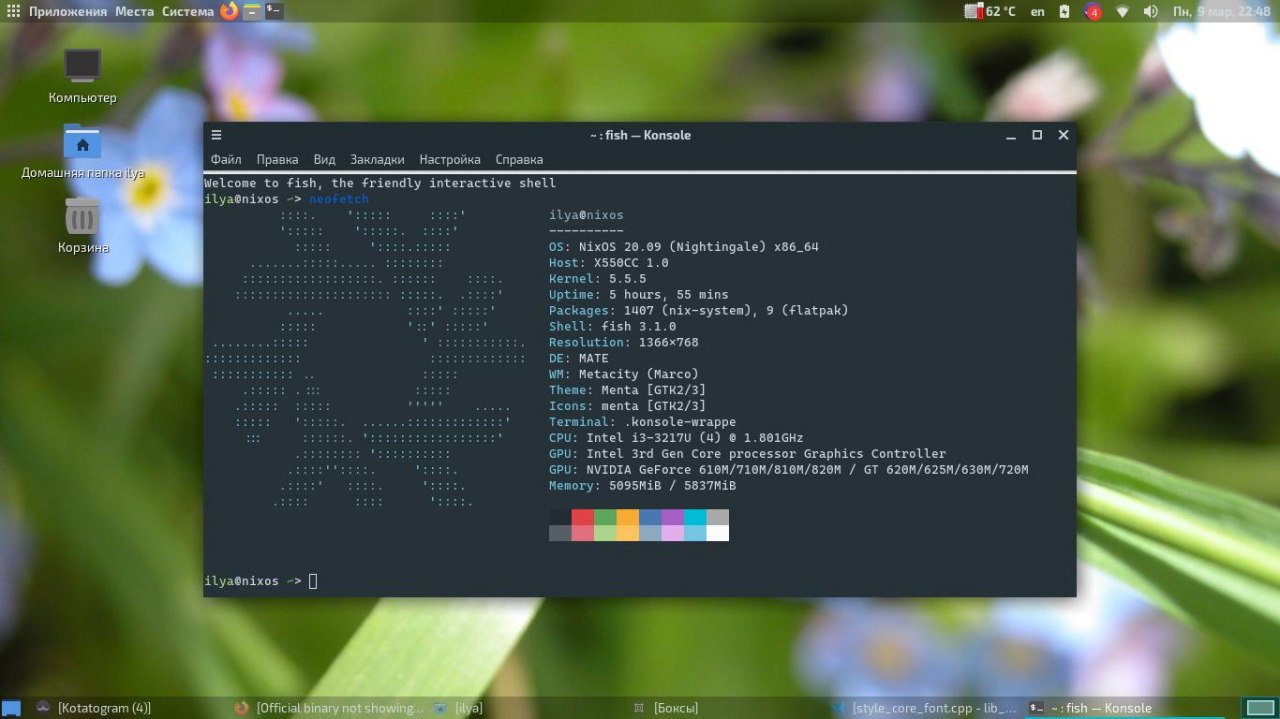Image resolution: width=1280 pixels, height=719 pixels.
Task: Click the 'Terminal: .konsole-wrappe' line
Action: tap(643, 422)
